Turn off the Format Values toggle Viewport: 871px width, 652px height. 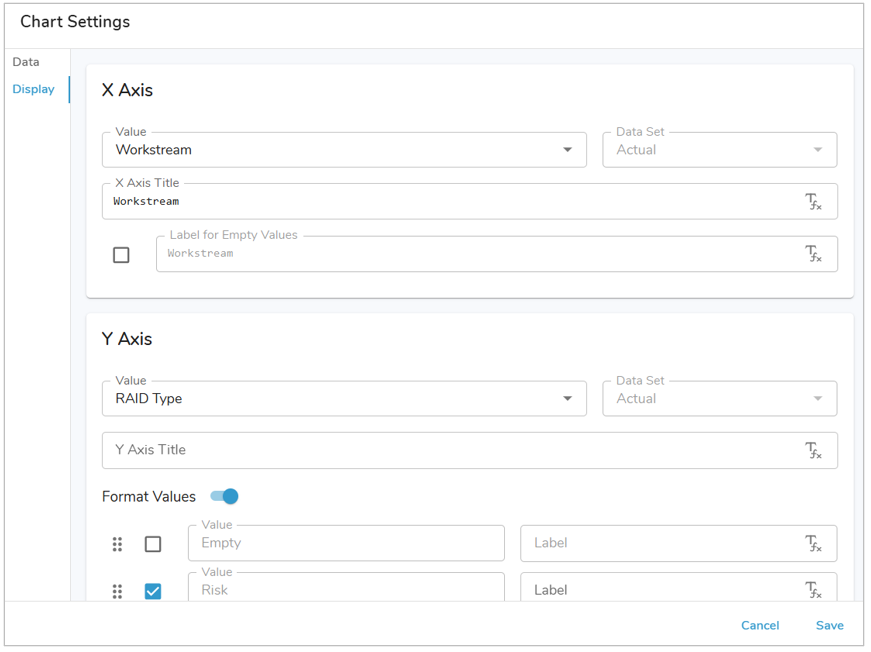tap(225, 496)
